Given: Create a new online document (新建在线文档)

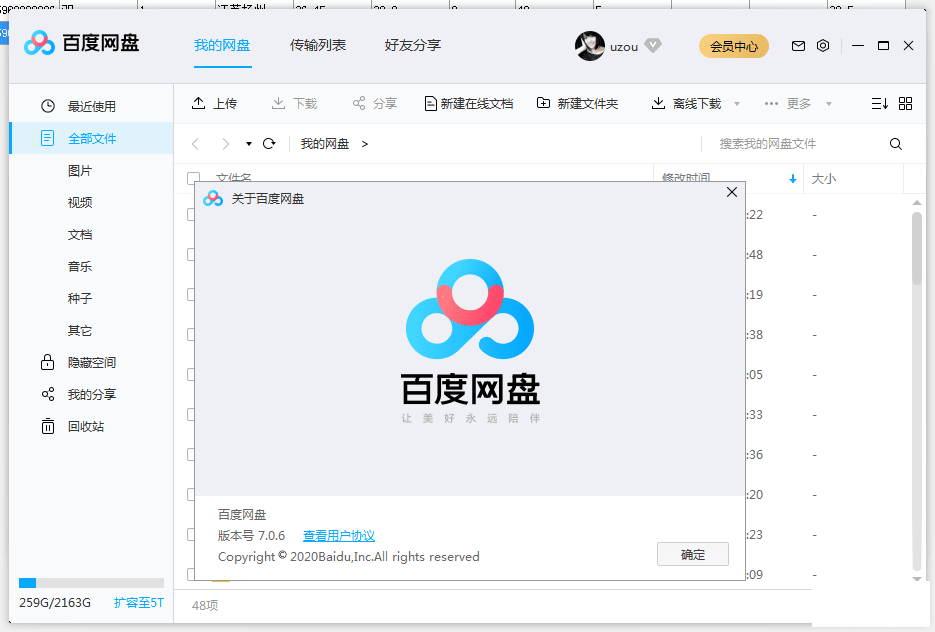Looking at the screenshot, I should pyautogui.click(x=469, y=104).
